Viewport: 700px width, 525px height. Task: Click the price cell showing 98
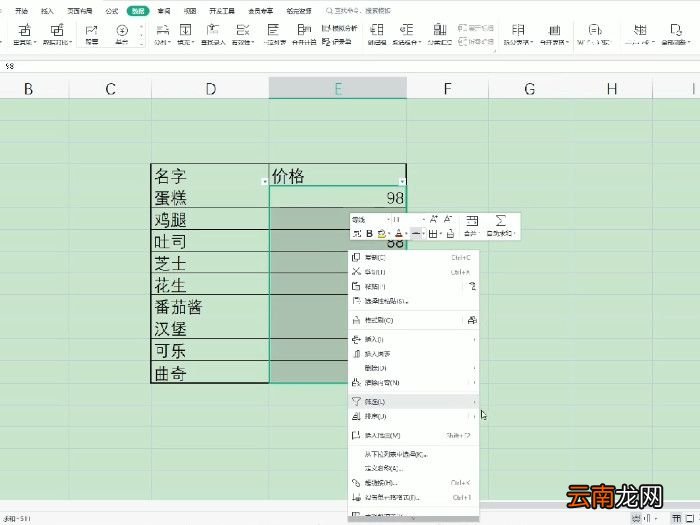tap(338, 197)
